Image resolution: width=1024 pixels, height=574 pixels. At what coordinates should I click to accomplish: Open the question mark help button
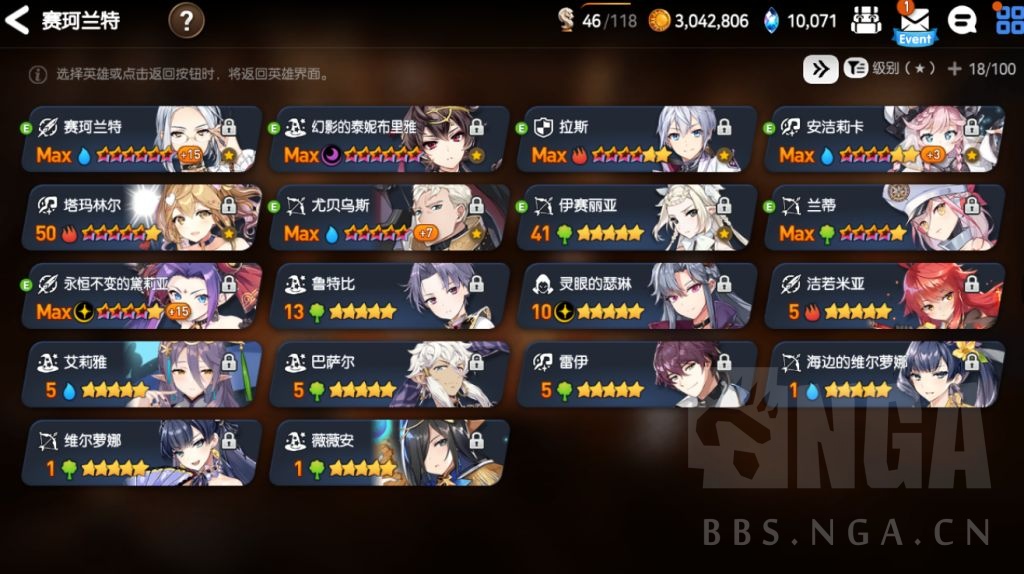point(186,21)
